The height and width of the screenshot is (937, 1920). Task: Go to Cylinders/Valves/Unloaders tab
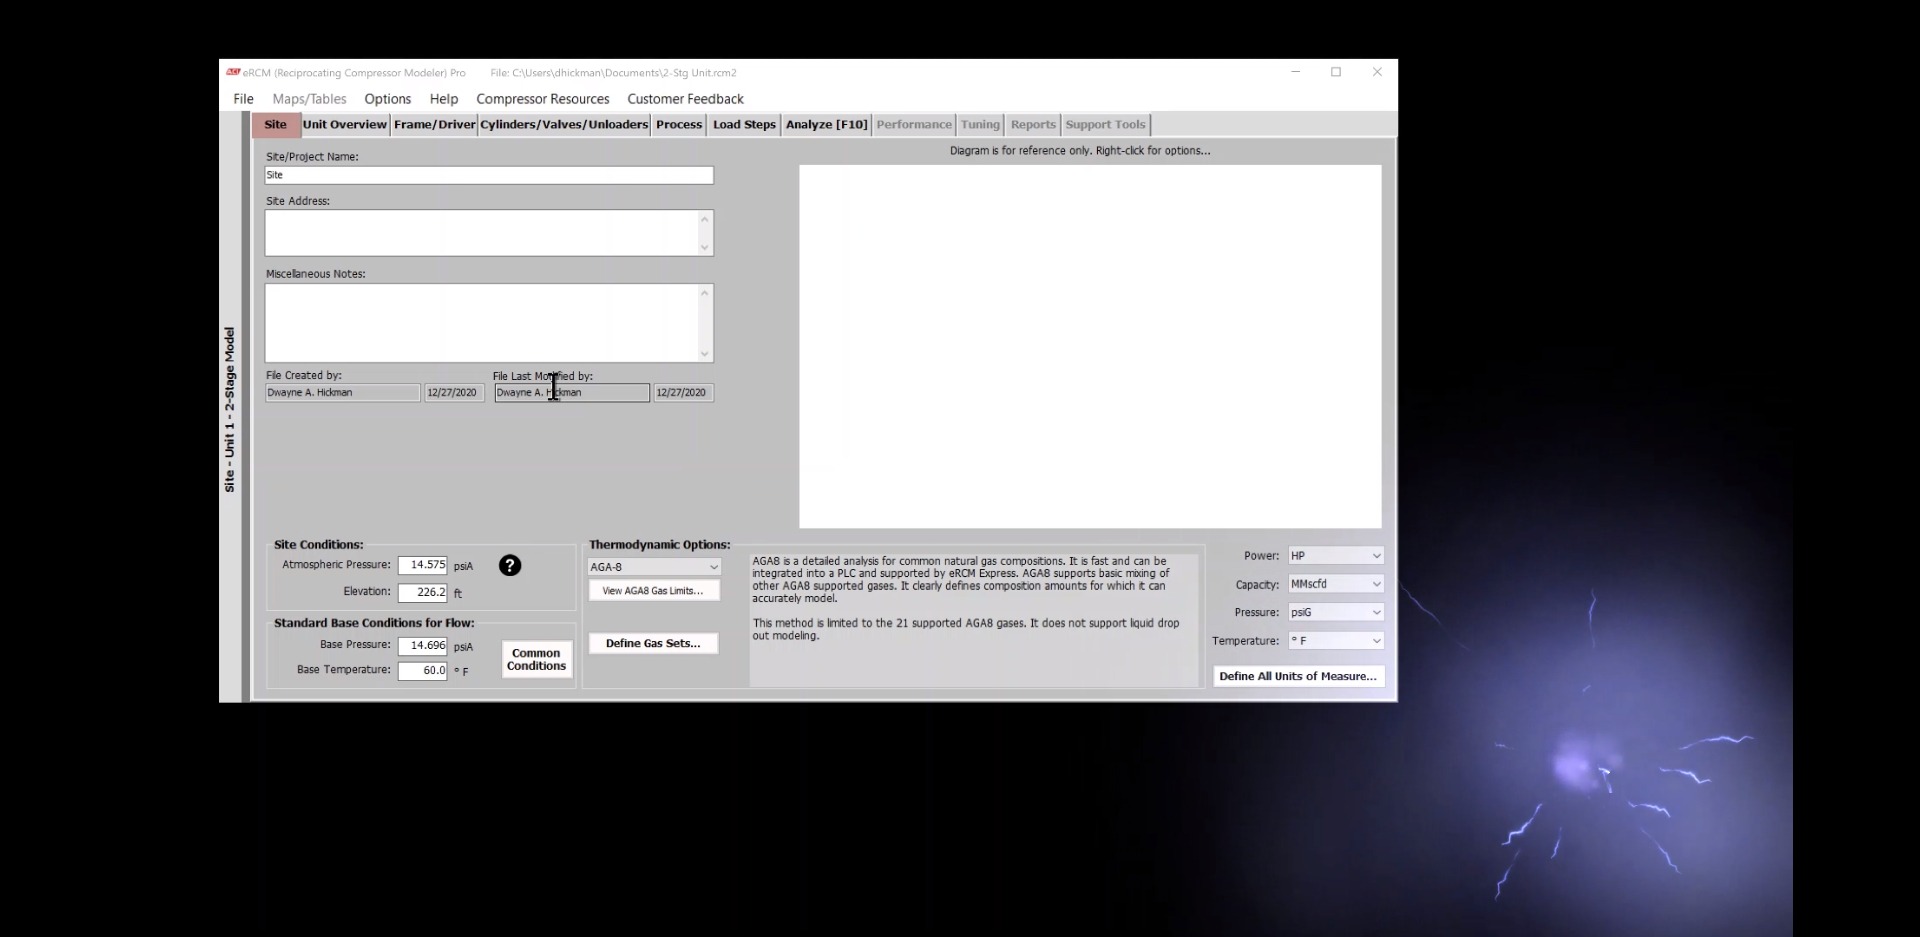coord(564,125)
